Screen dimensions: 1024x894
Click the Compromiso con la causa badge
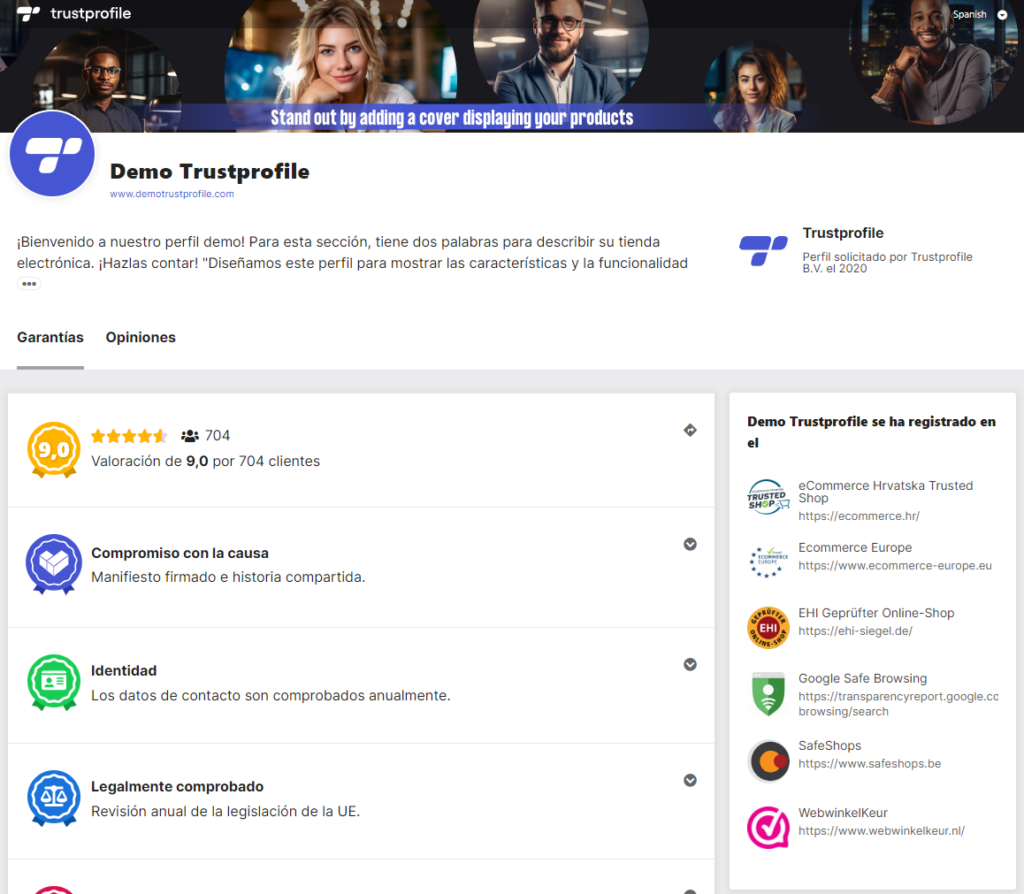click(x=54, y=564)
